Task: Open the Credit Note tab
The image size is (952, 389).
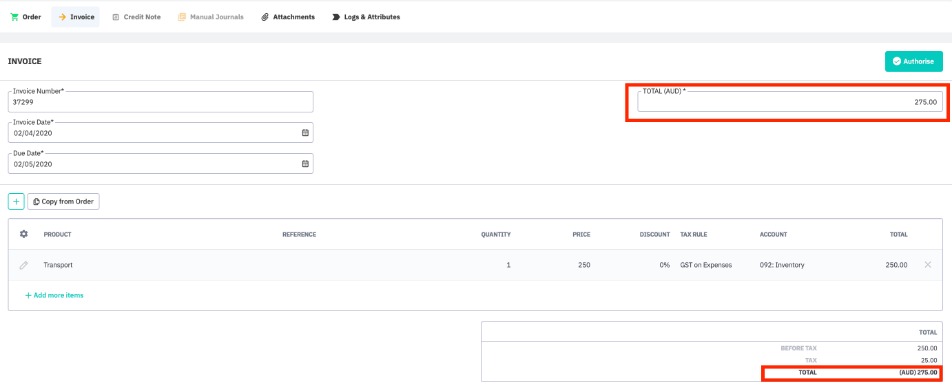Action: 137,17
